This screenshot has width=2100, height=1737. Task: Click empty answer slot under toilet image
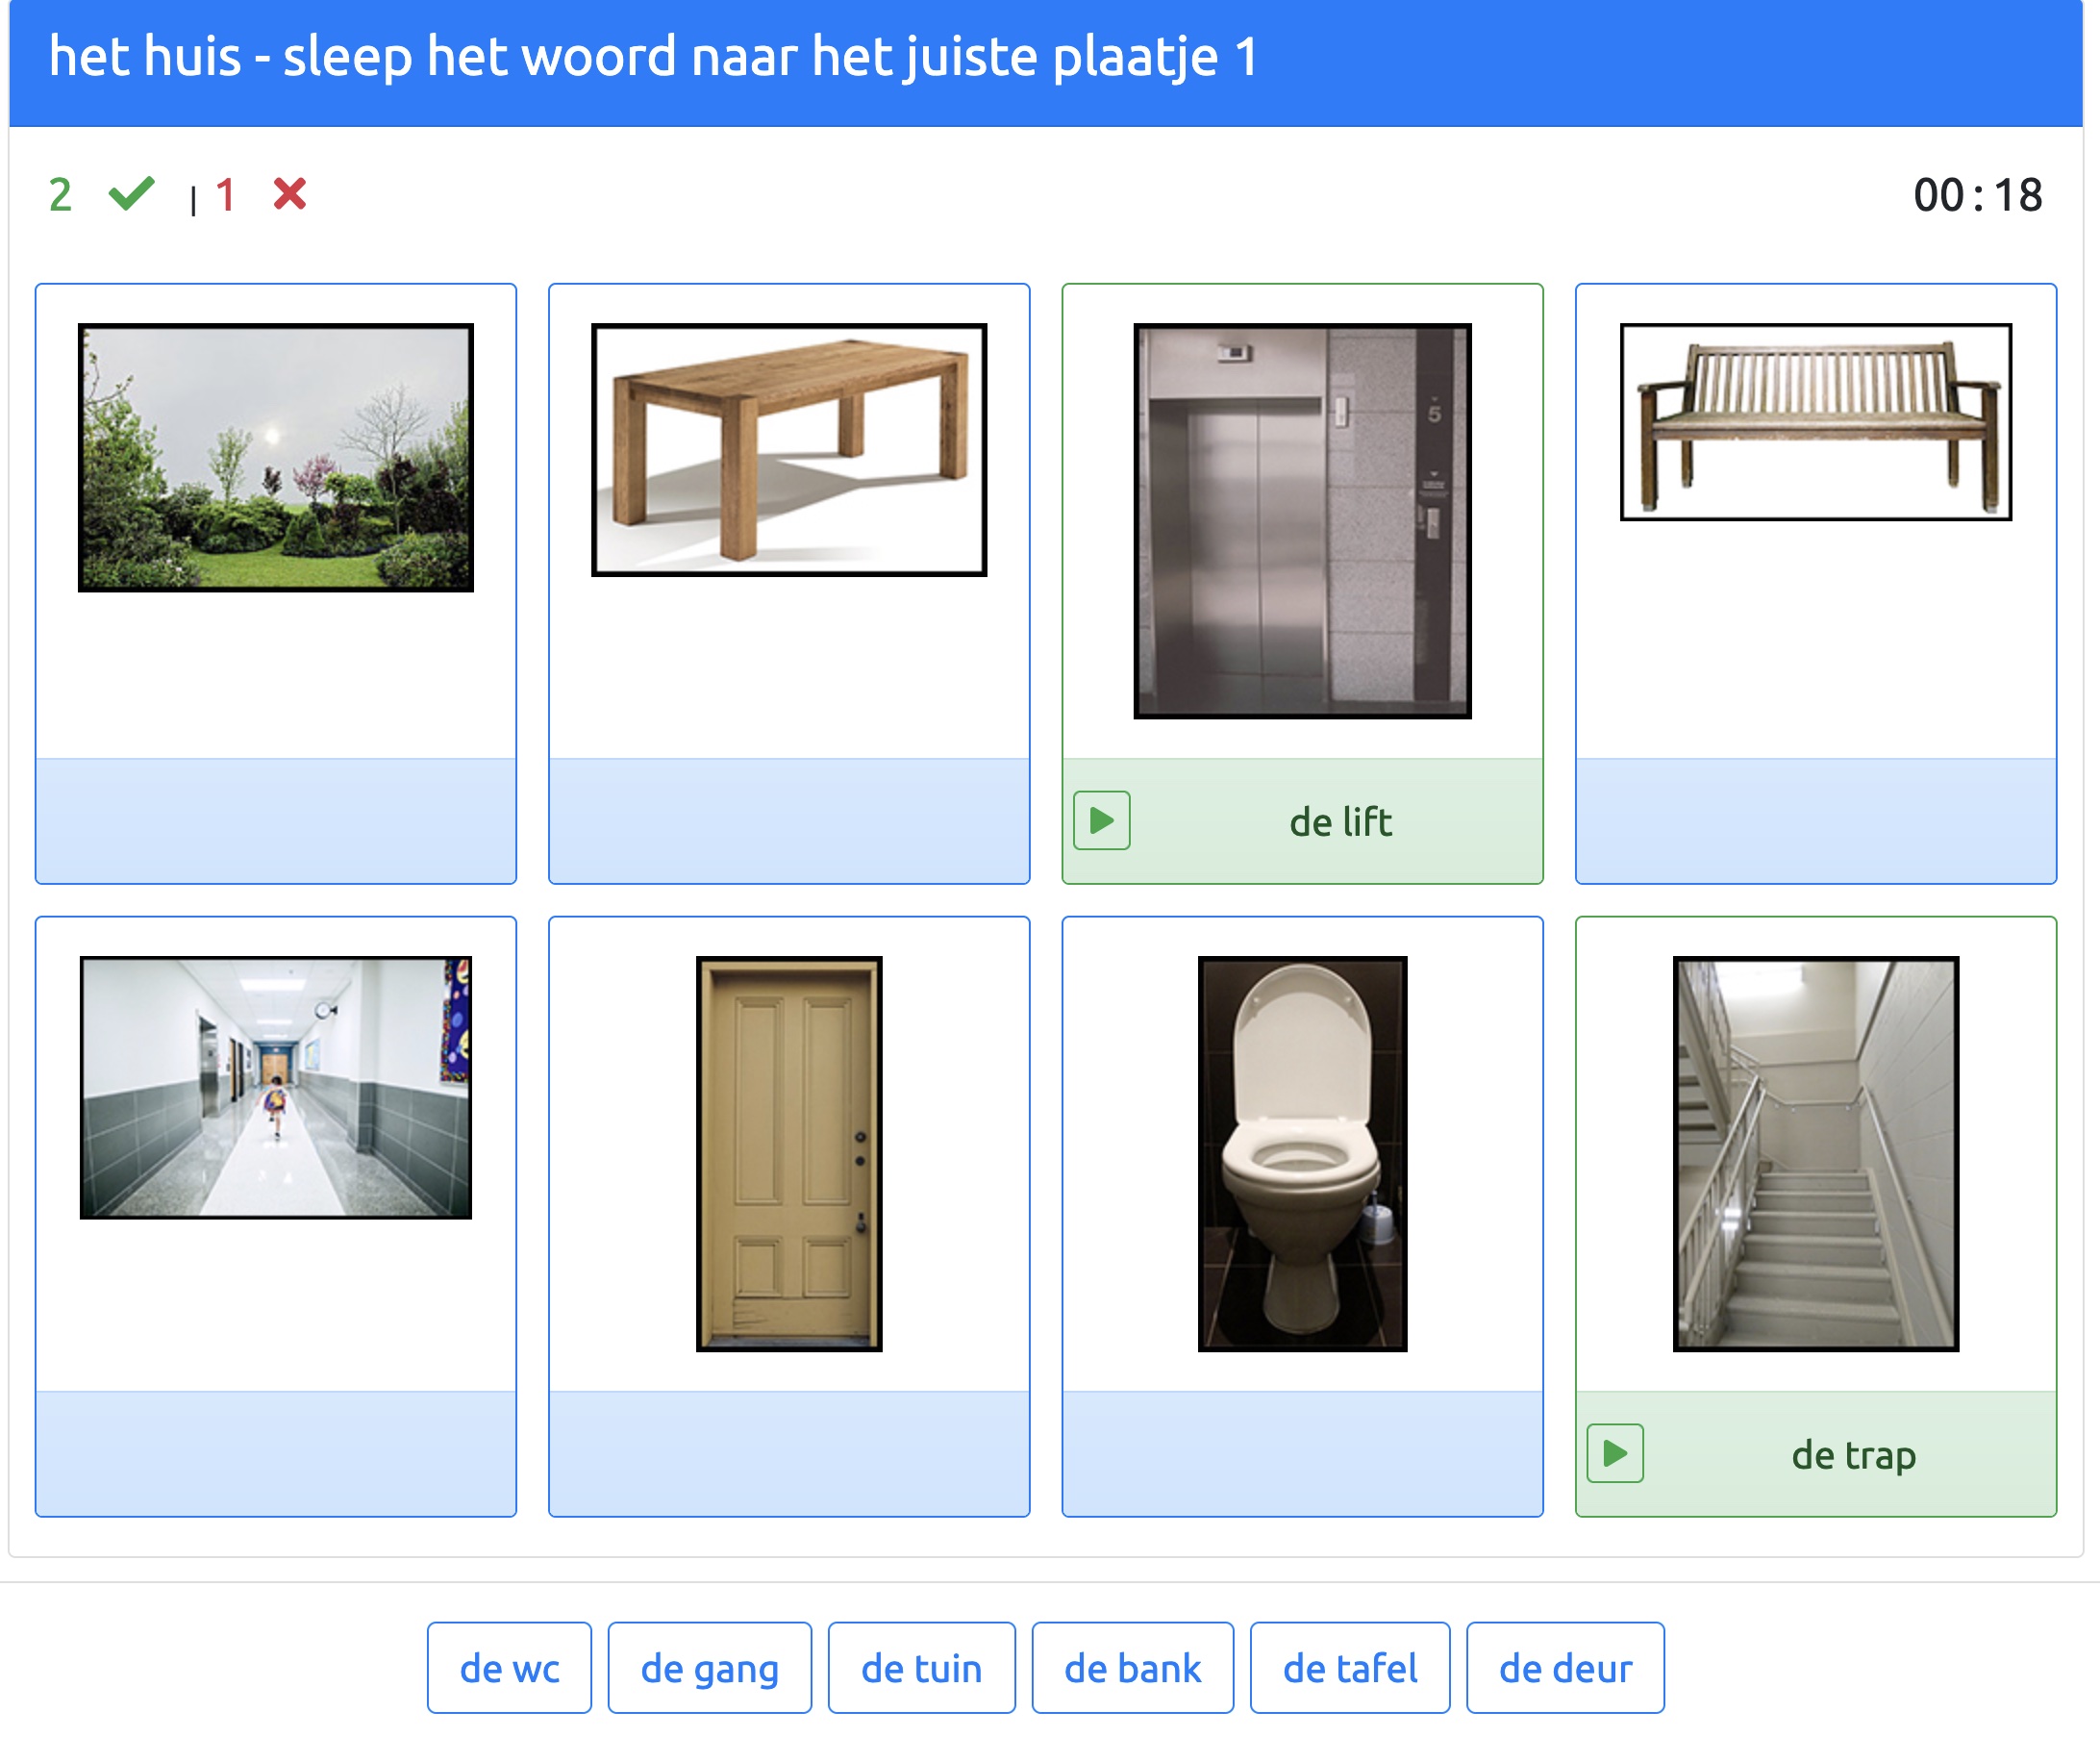[1301, 1452]
